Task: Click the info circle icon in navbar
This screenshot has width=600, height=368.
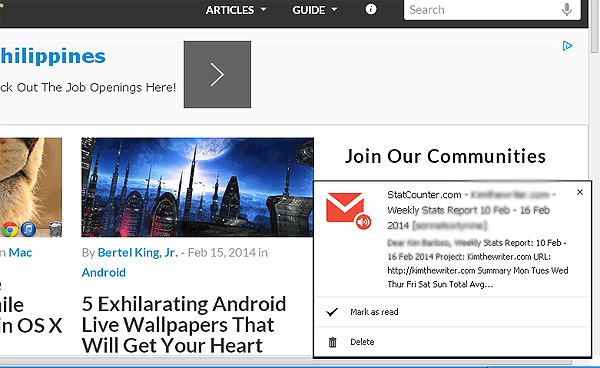Action: click(371, 9)
